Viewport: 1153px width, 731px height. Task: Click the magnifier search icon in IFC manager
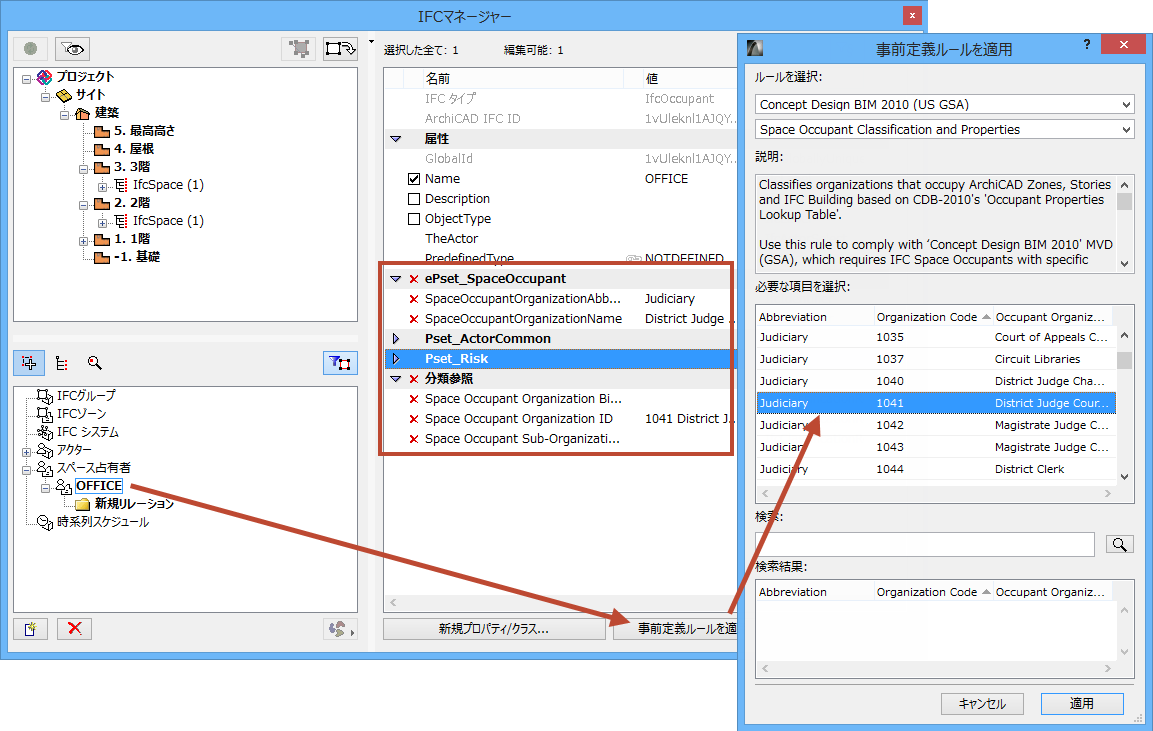pyautogui.click(x=94, y=363)
